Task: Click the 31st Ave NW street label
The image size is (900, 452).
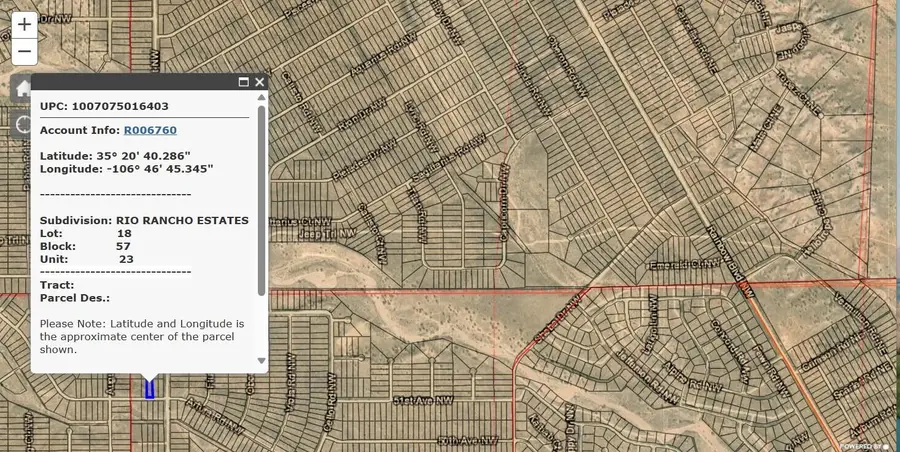Action: point(417,400)
